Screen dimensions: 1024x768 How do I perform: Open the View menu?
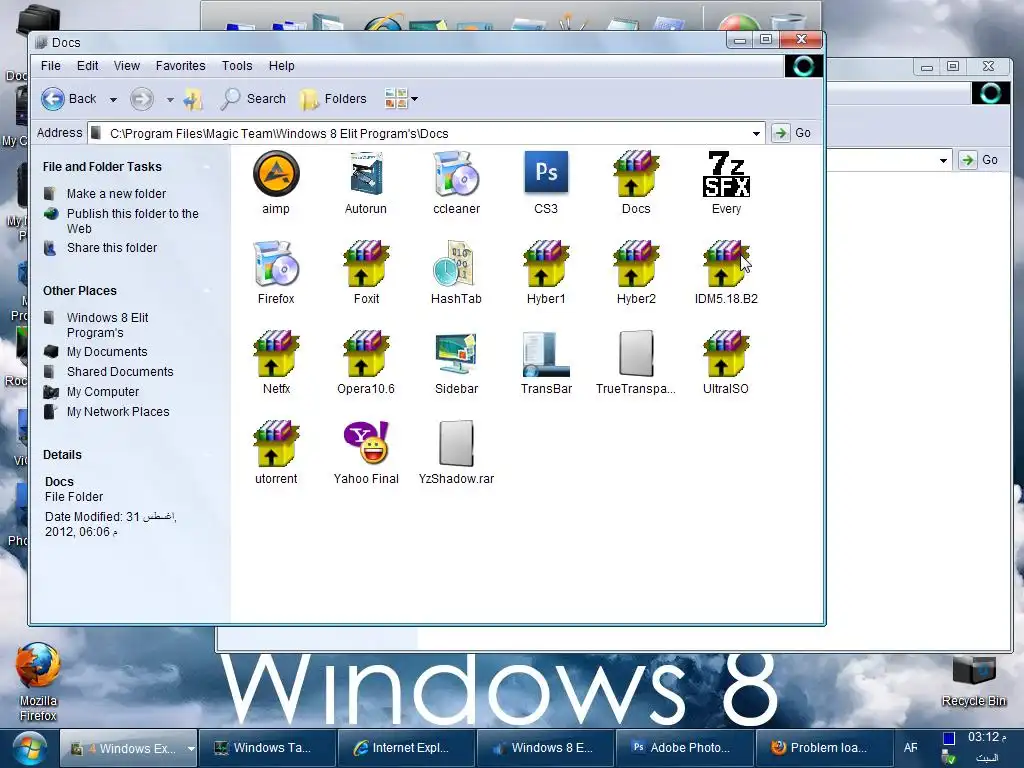126,66
